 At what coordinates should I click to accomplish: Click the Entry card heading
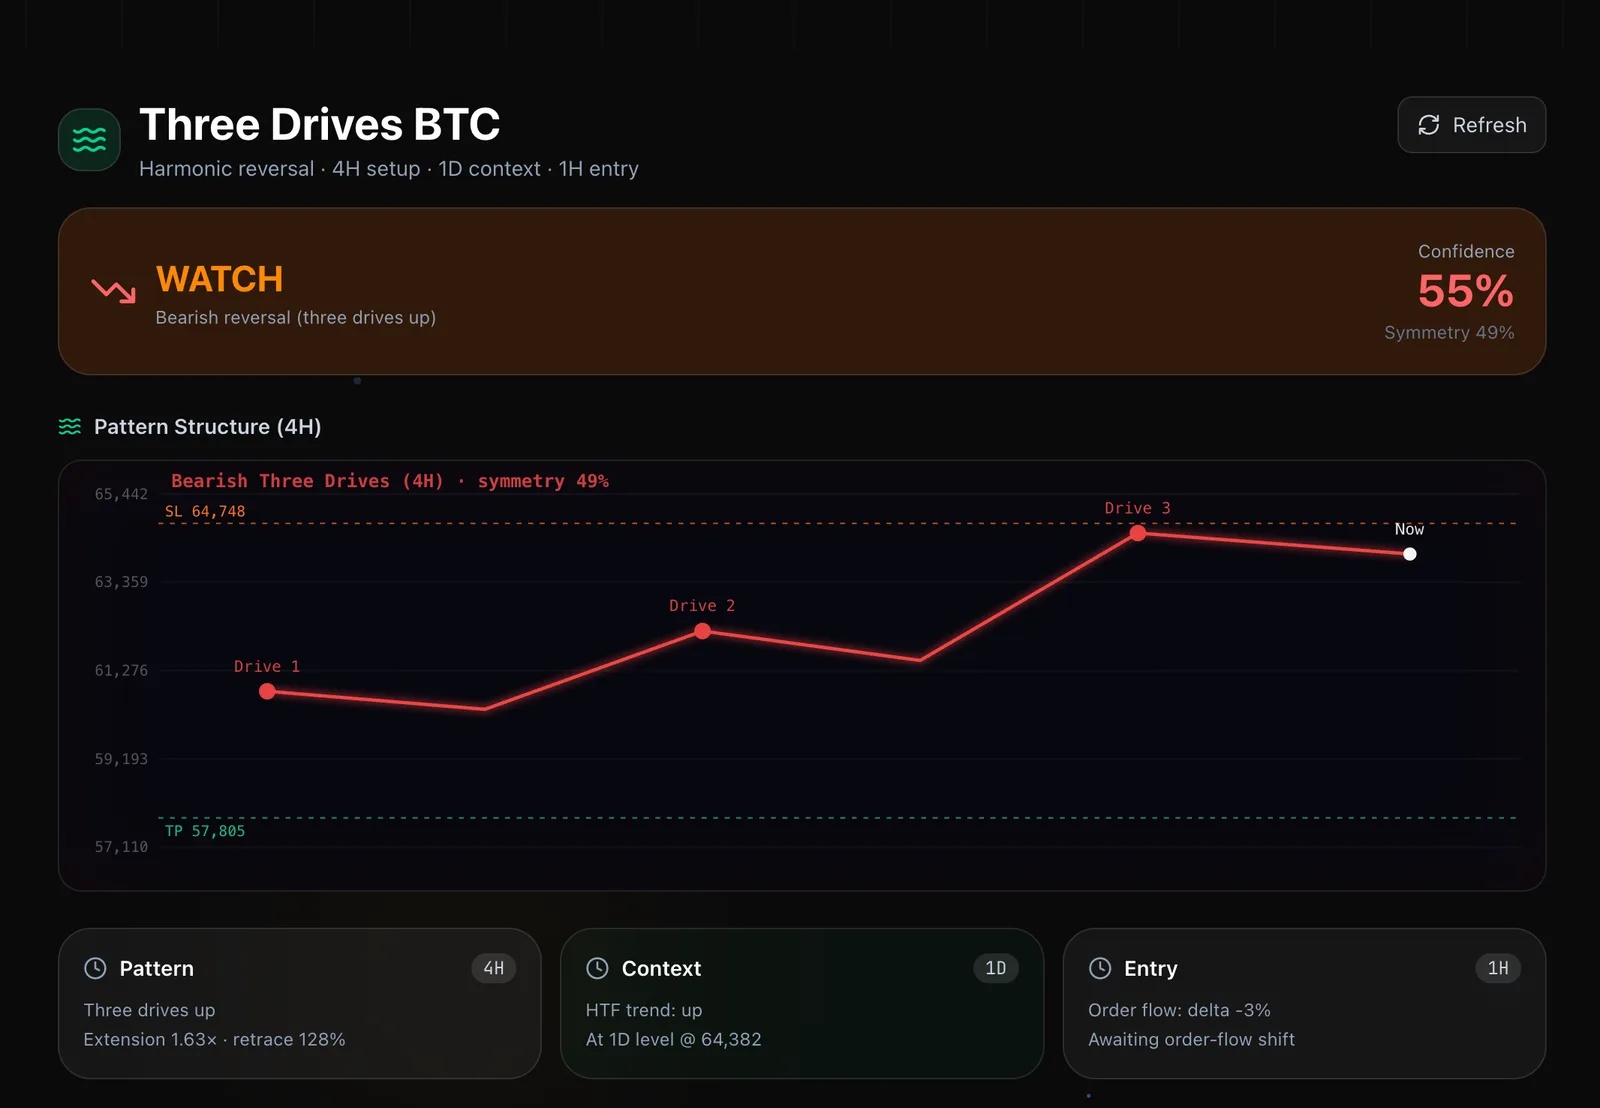[x=1150, y=968]
